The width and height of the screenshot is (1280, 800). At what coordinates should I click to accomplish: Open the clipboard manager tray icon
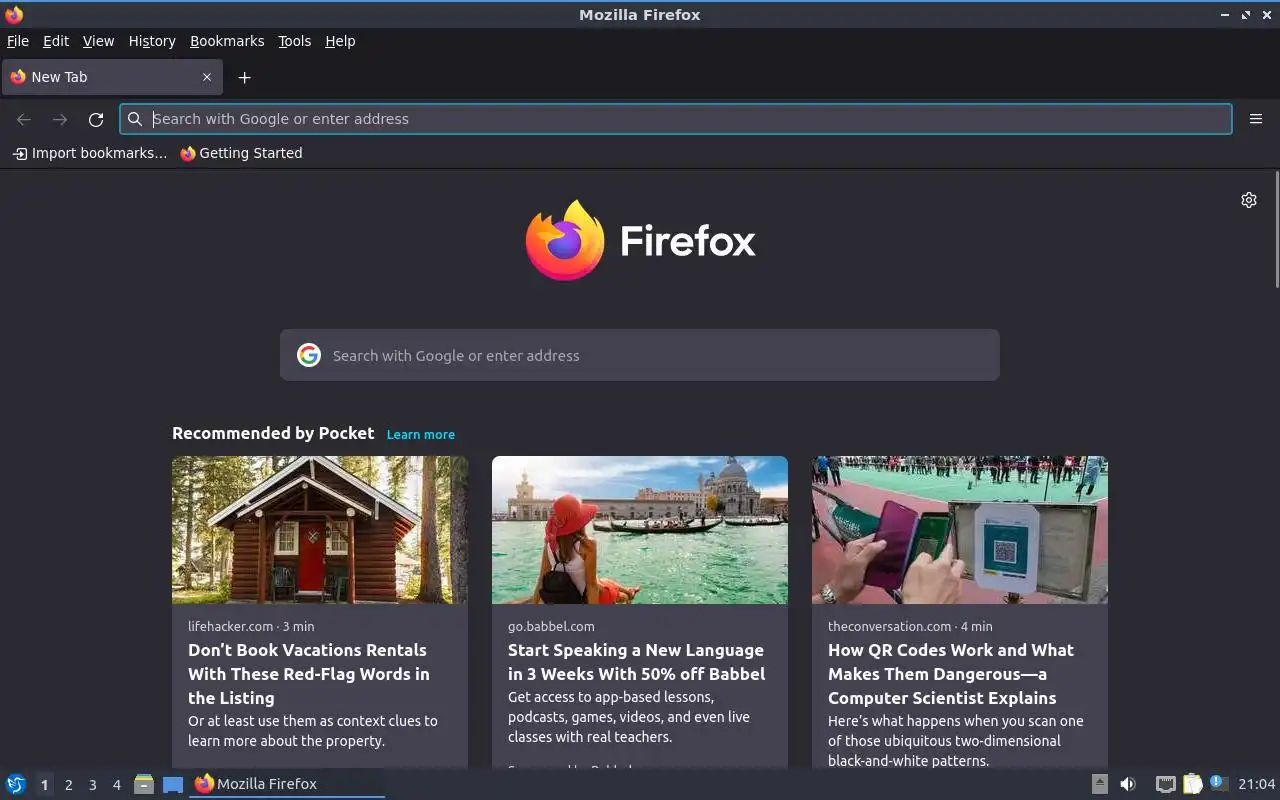pyautogui.click(x=1192, y=784)
